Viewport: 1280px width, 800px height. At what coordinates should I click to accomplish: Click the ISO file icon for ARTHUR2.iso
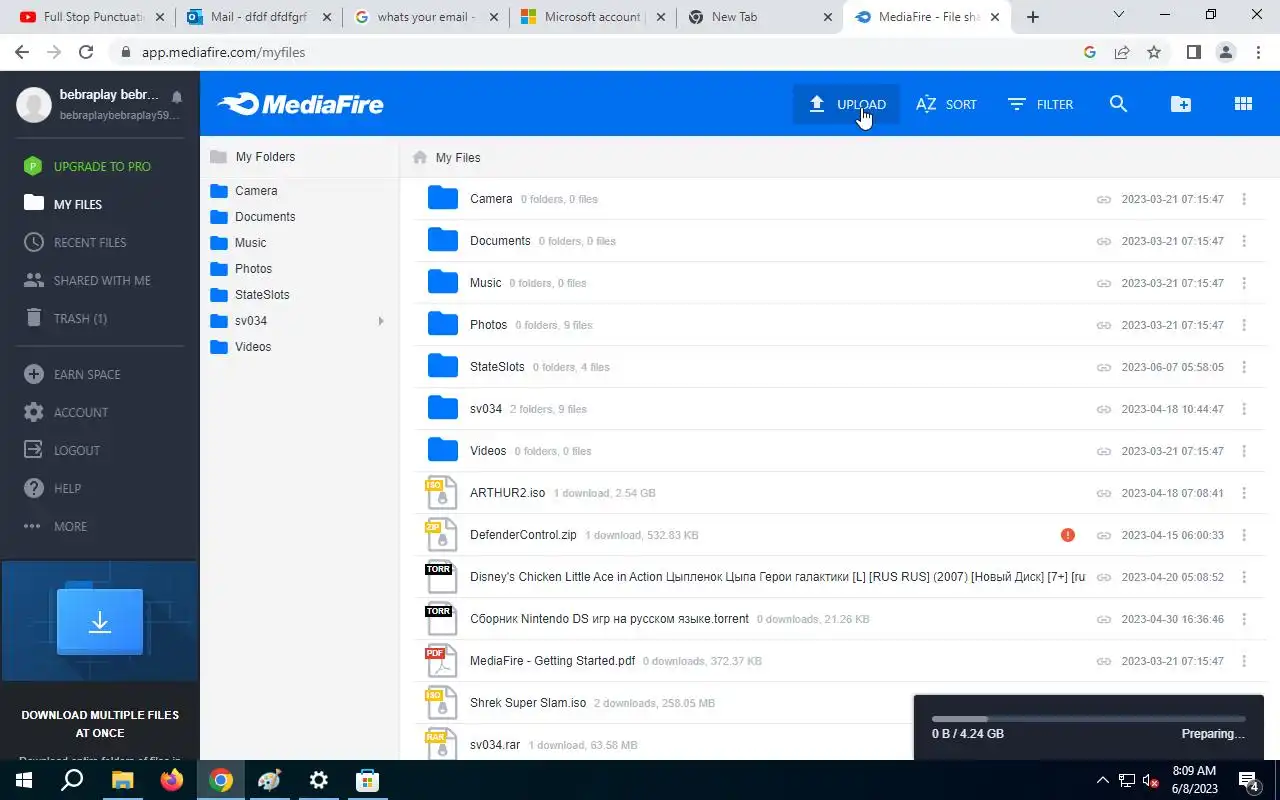click(x=441, y=493)
